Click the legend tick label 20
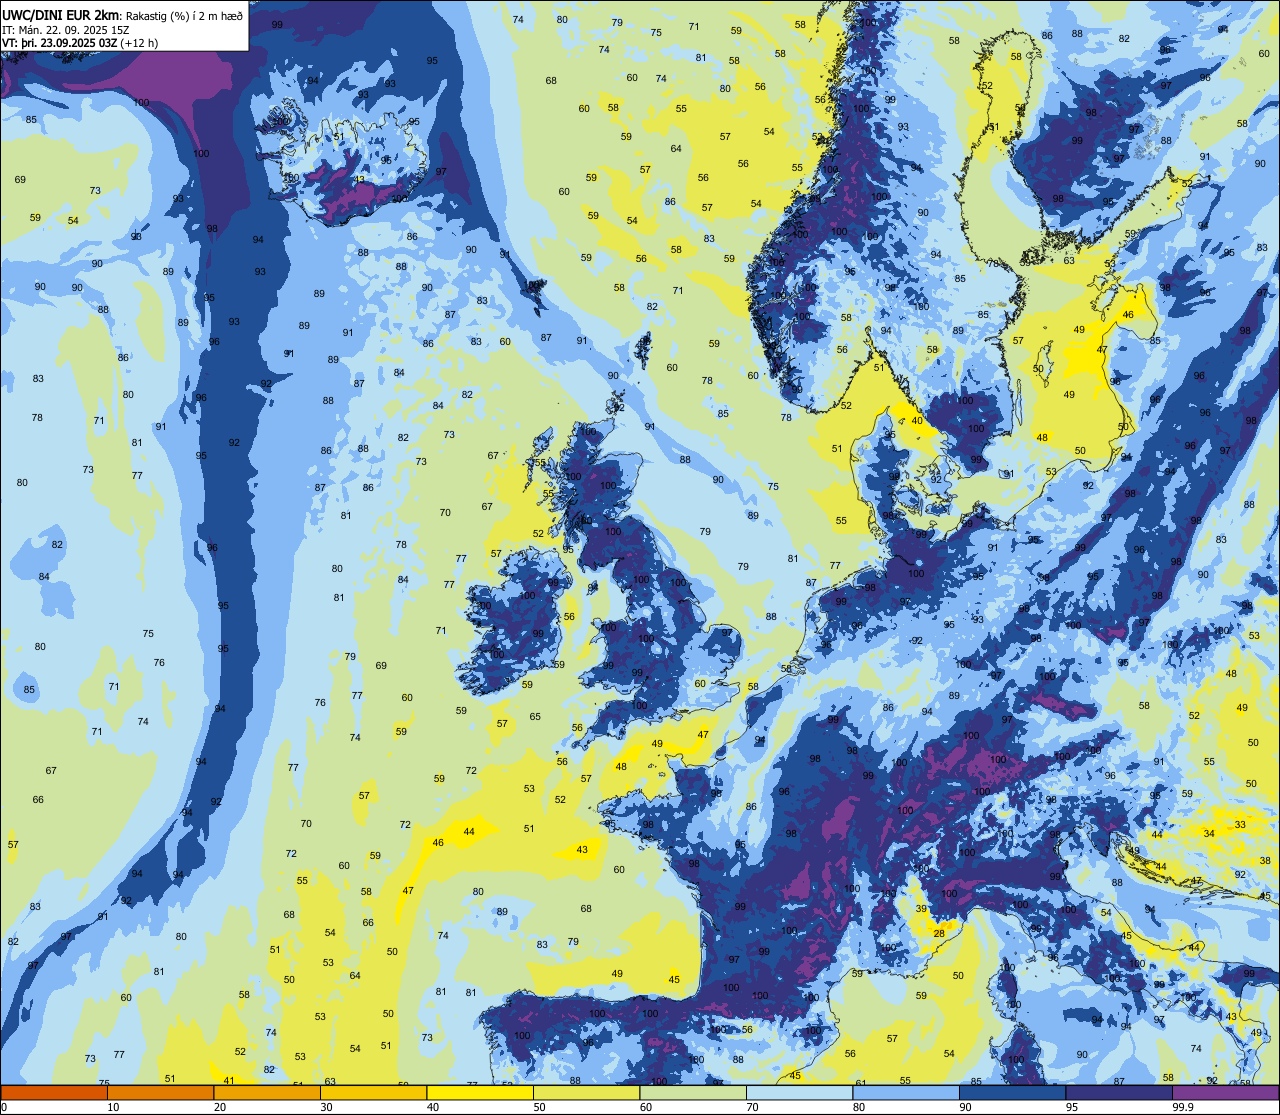Viewport: 1280px width, 1115px height. click(x=220, y=1107)
